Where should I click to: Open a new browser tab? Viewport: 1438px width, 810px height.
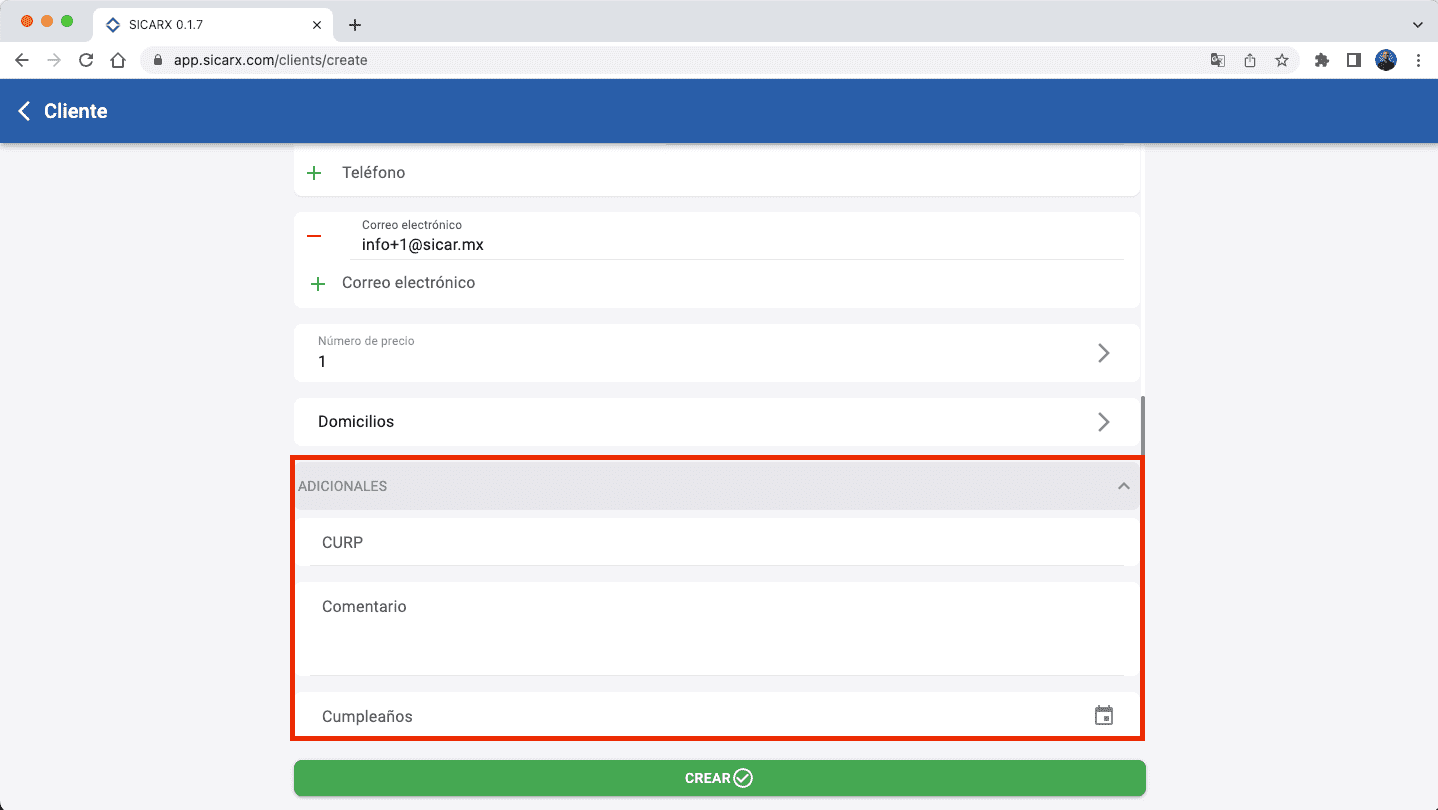pyautogui.click(x=355, y=25)
